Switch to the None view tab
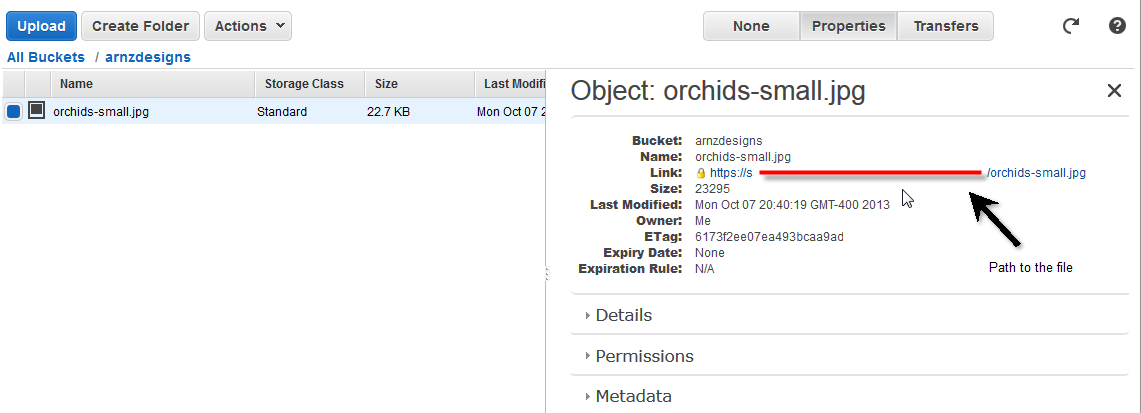1141x413 pixels. tap(751, 26)
